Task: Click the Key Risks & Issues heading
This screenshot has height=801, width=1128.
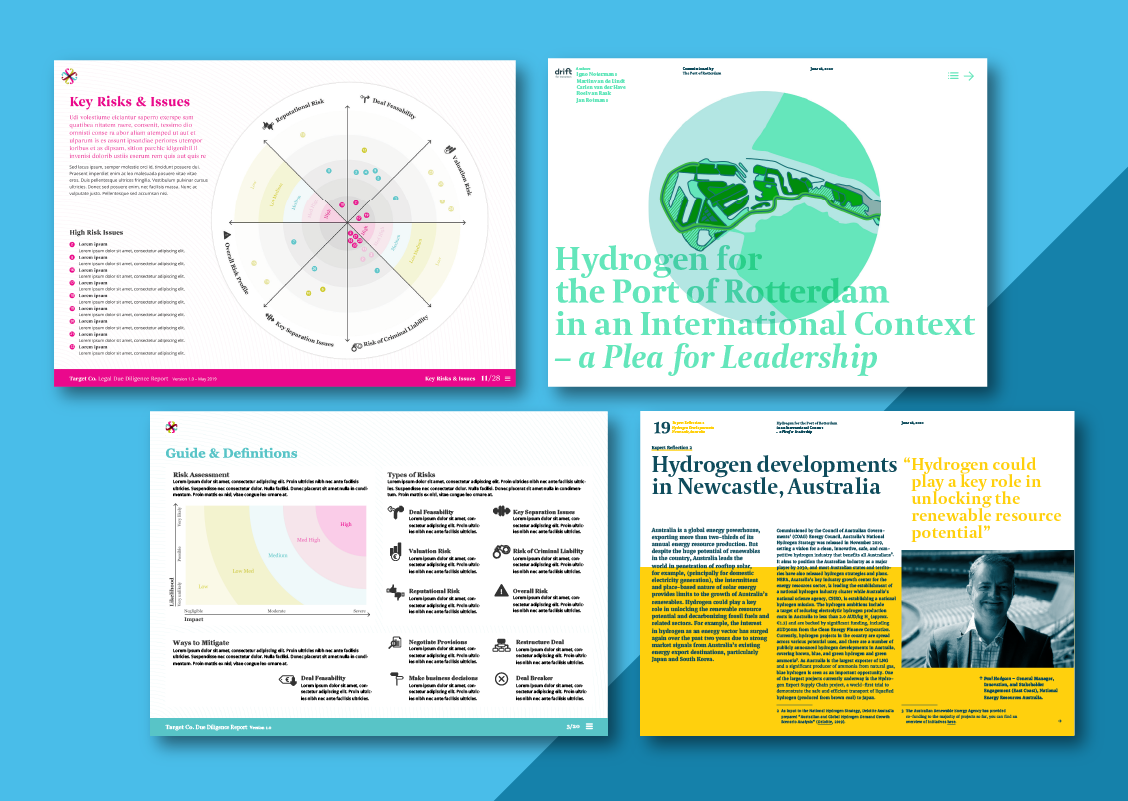Action: (129, 101)
